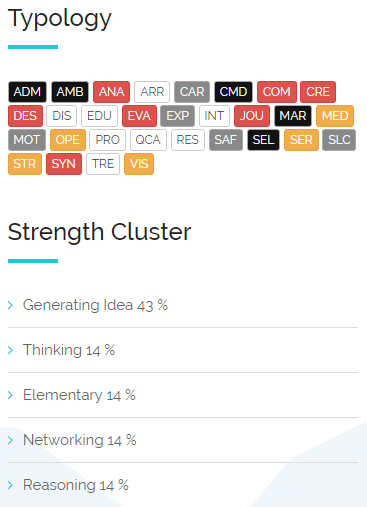The image size is (367, 507).
Task: Click the red SYN tag
Action: point(64,164)
